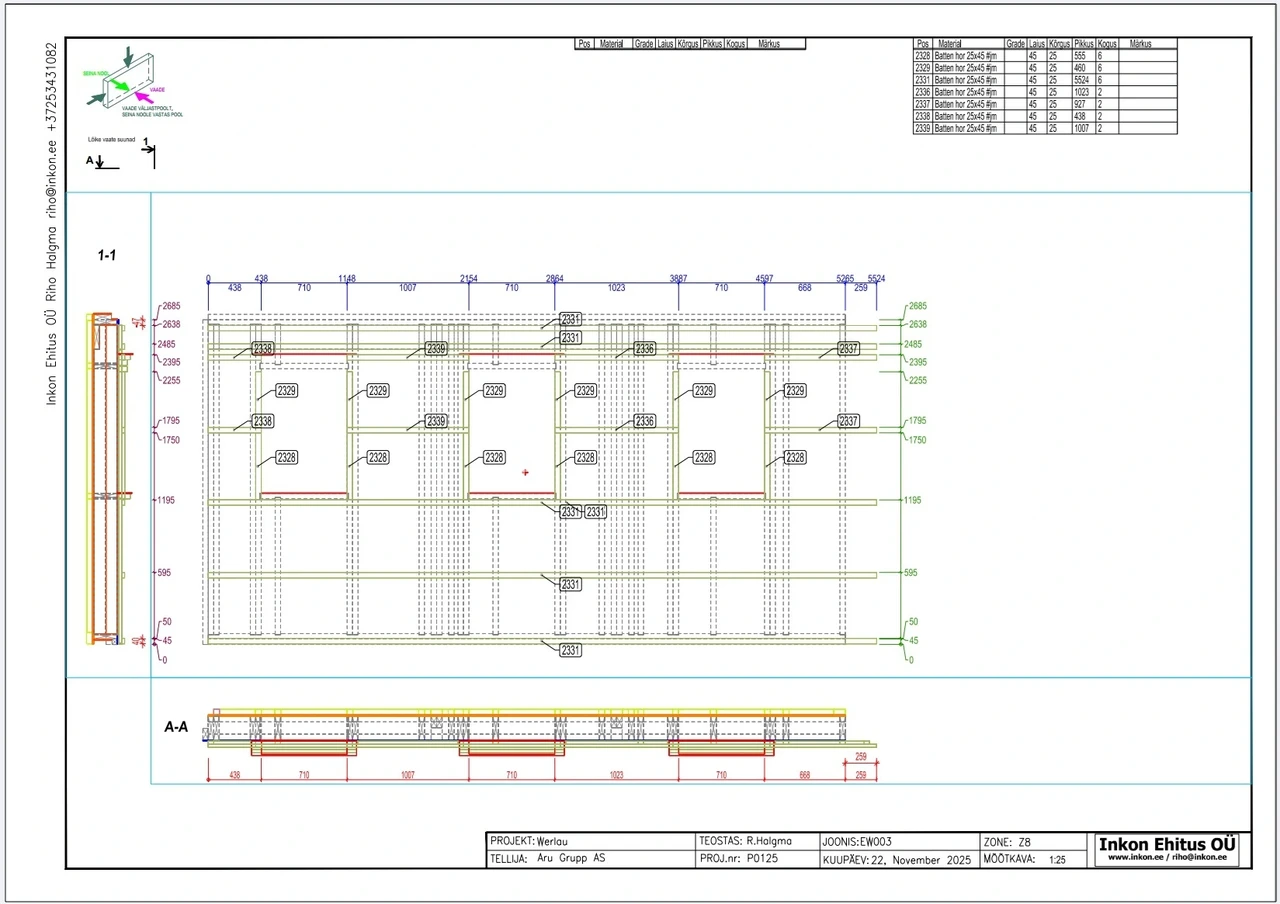Click the Pikkus header in filled table
The height and width of the screenshot is (904, 1280).
click(1083, 44)
